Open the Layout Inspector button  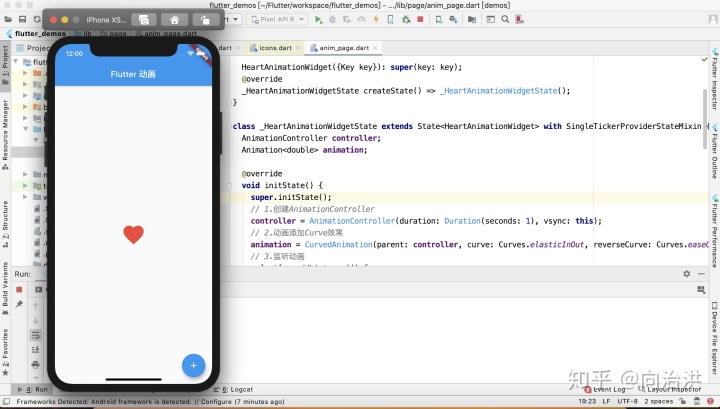tap(670, 389)
